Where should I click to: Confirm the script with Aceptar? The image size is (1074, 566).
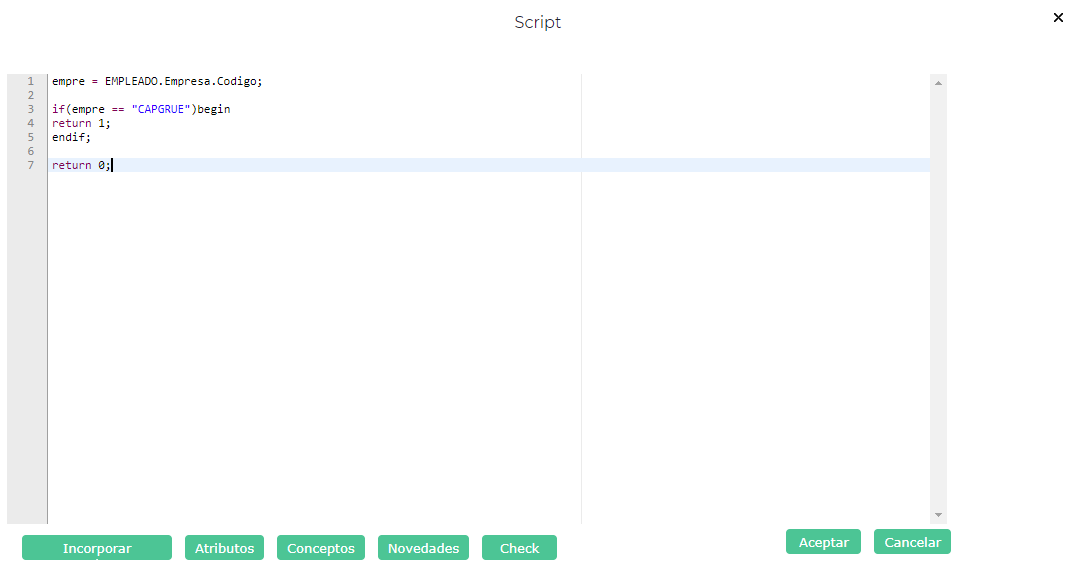[x=823, y=541]
